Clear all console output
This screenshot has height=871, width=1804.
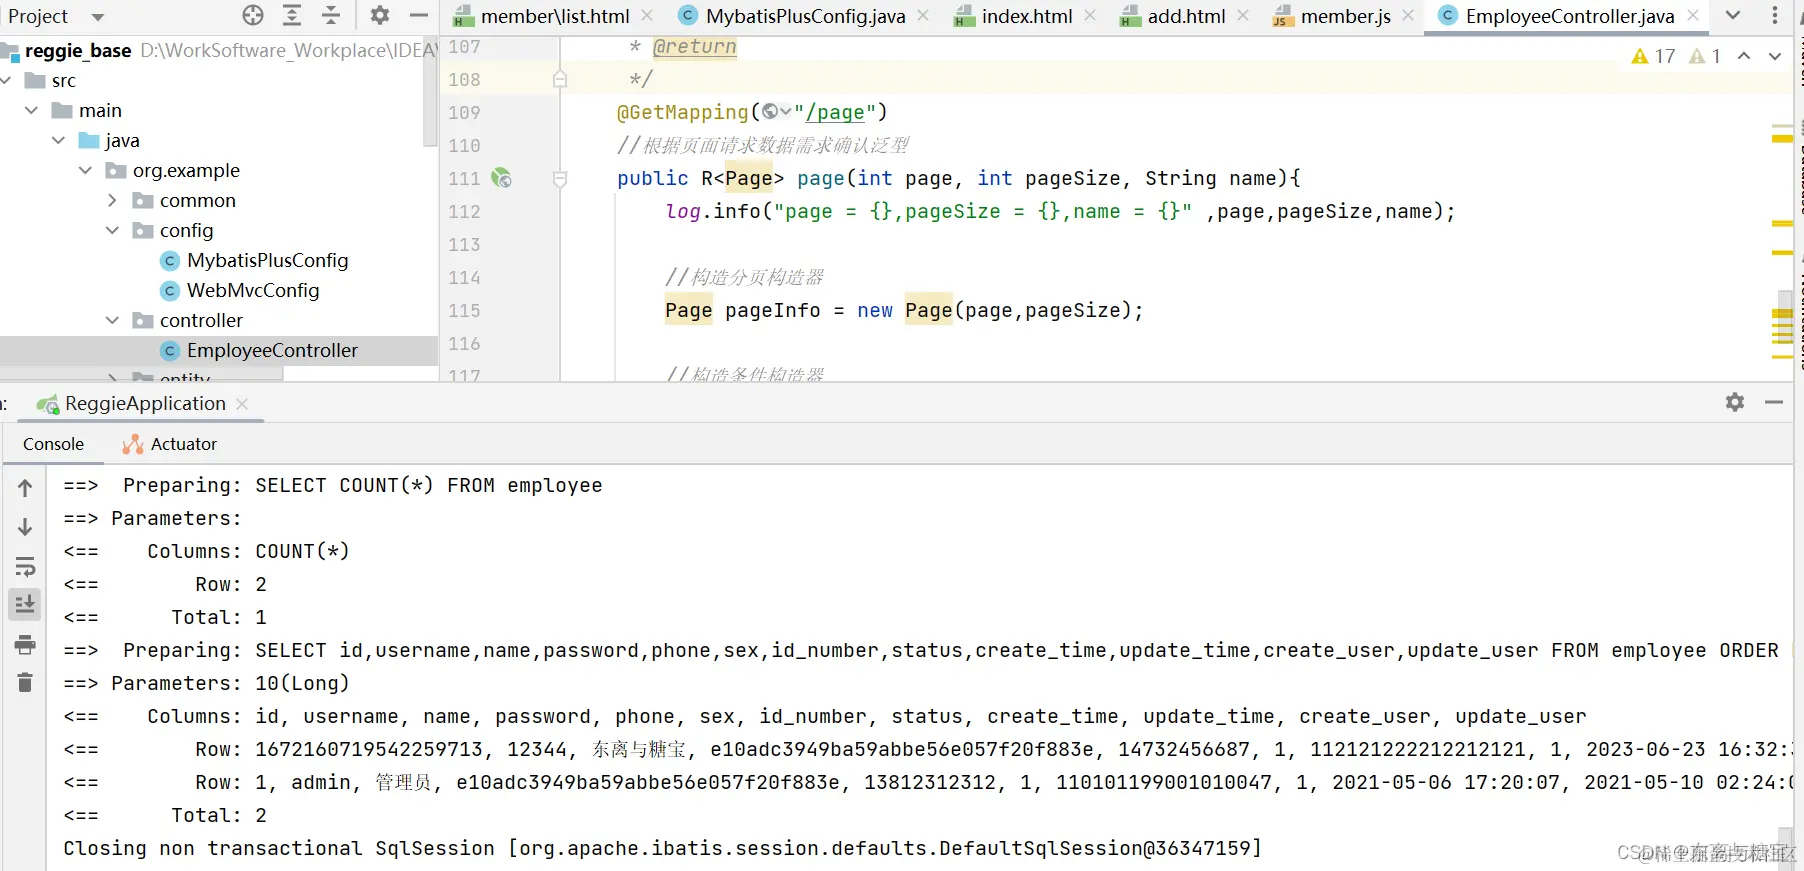tap(25, 683)
